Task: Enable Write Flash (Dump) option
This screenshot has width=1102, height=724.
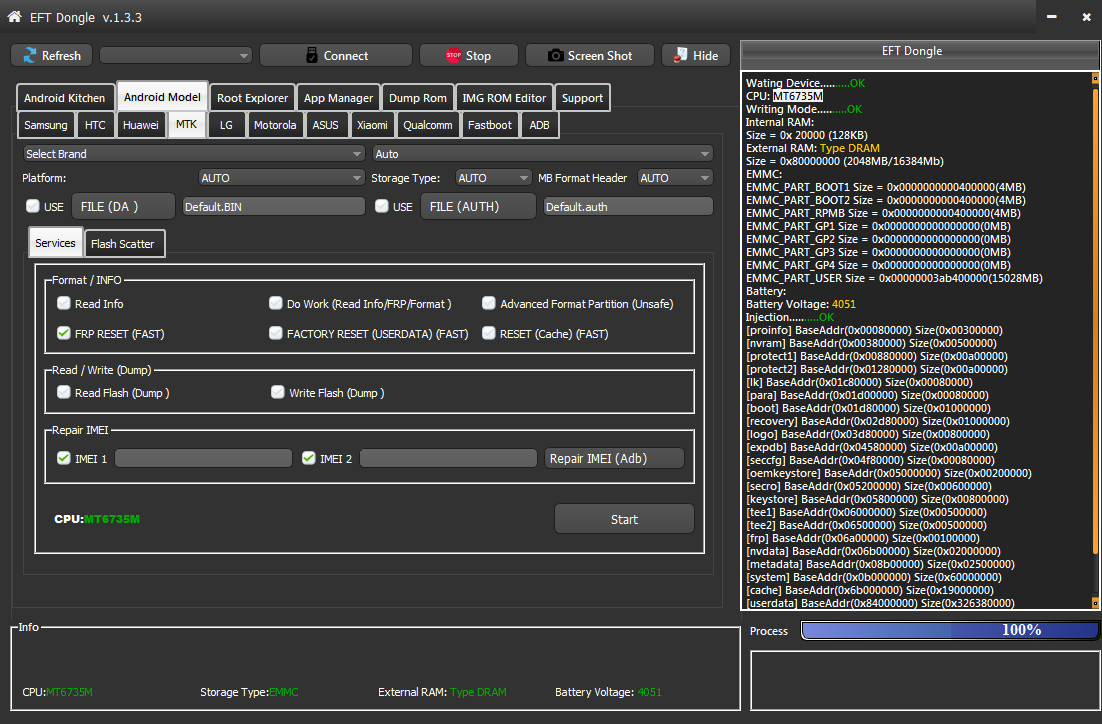Action: point(278,392)
